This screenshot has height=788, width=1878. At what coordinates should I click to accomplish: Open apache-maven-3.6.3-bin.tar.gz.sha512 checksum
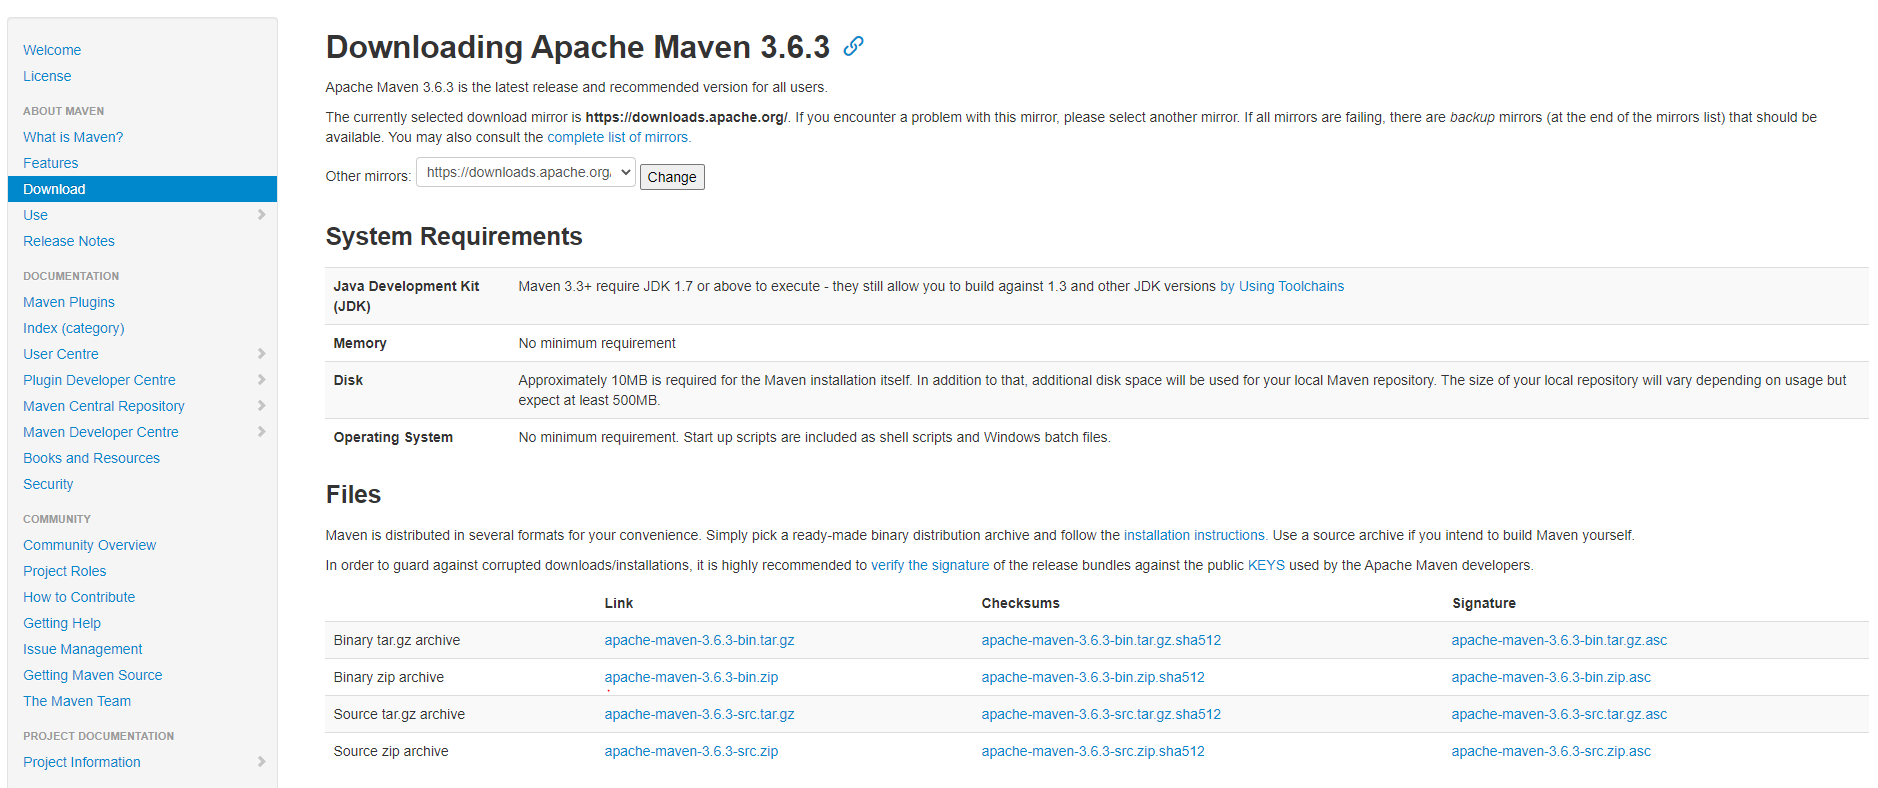point(1101,640)
